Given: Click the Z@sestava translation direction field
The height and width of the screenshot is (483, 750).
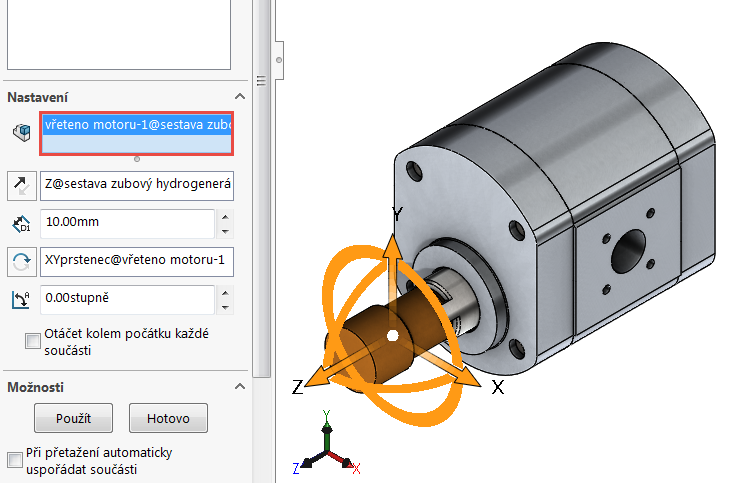Looking at the screenshot, I should pyautogui.click(x=137, y=186).
